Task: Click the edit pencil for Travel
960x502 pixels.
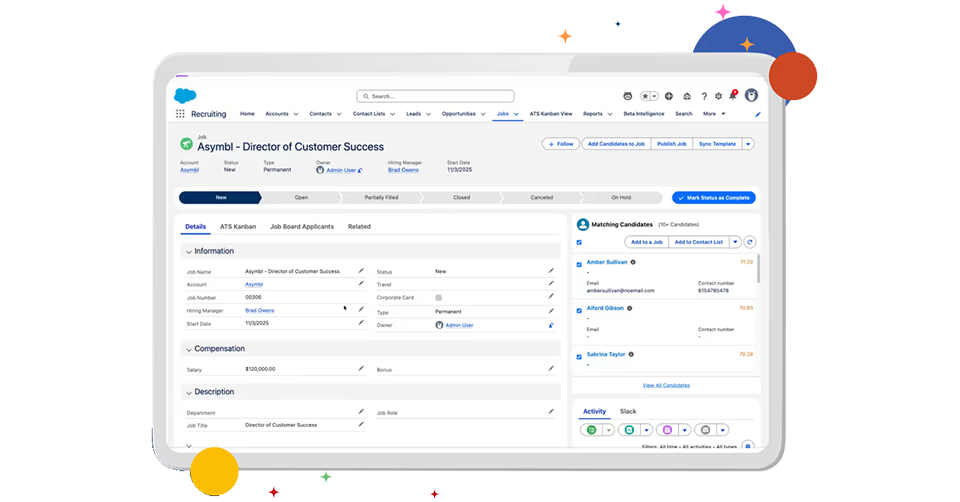Action: tap(551, 283)
